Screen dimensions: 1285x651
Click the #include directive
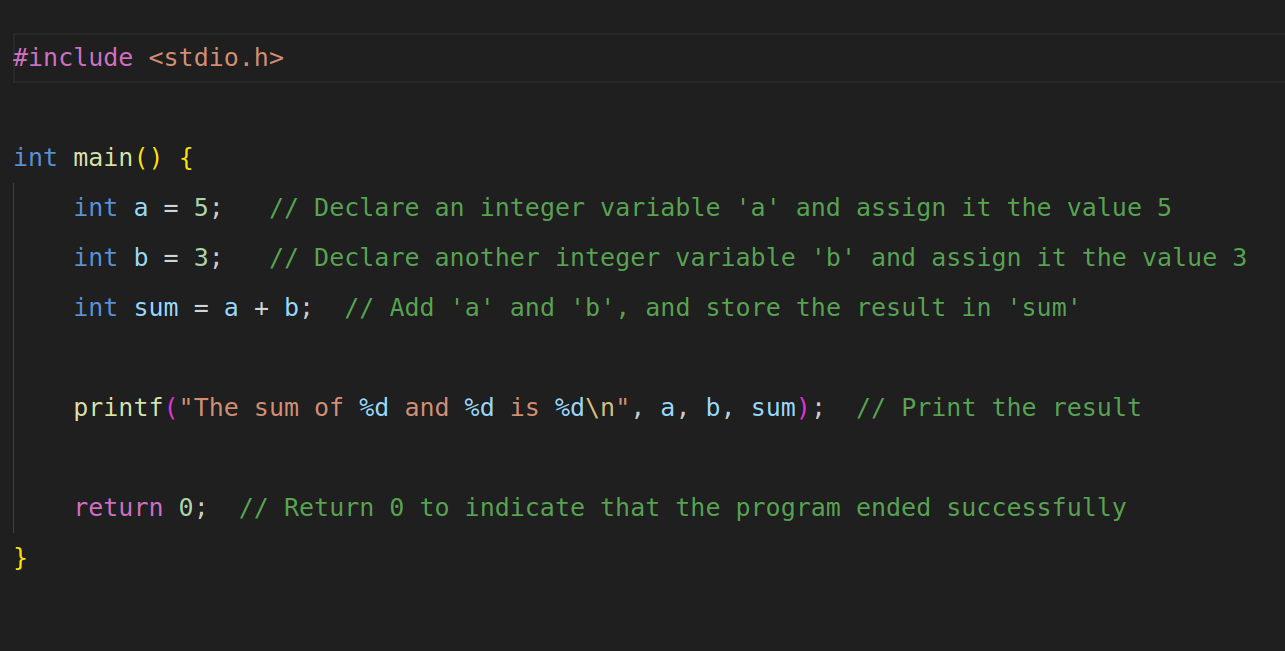tap(72, 57)
